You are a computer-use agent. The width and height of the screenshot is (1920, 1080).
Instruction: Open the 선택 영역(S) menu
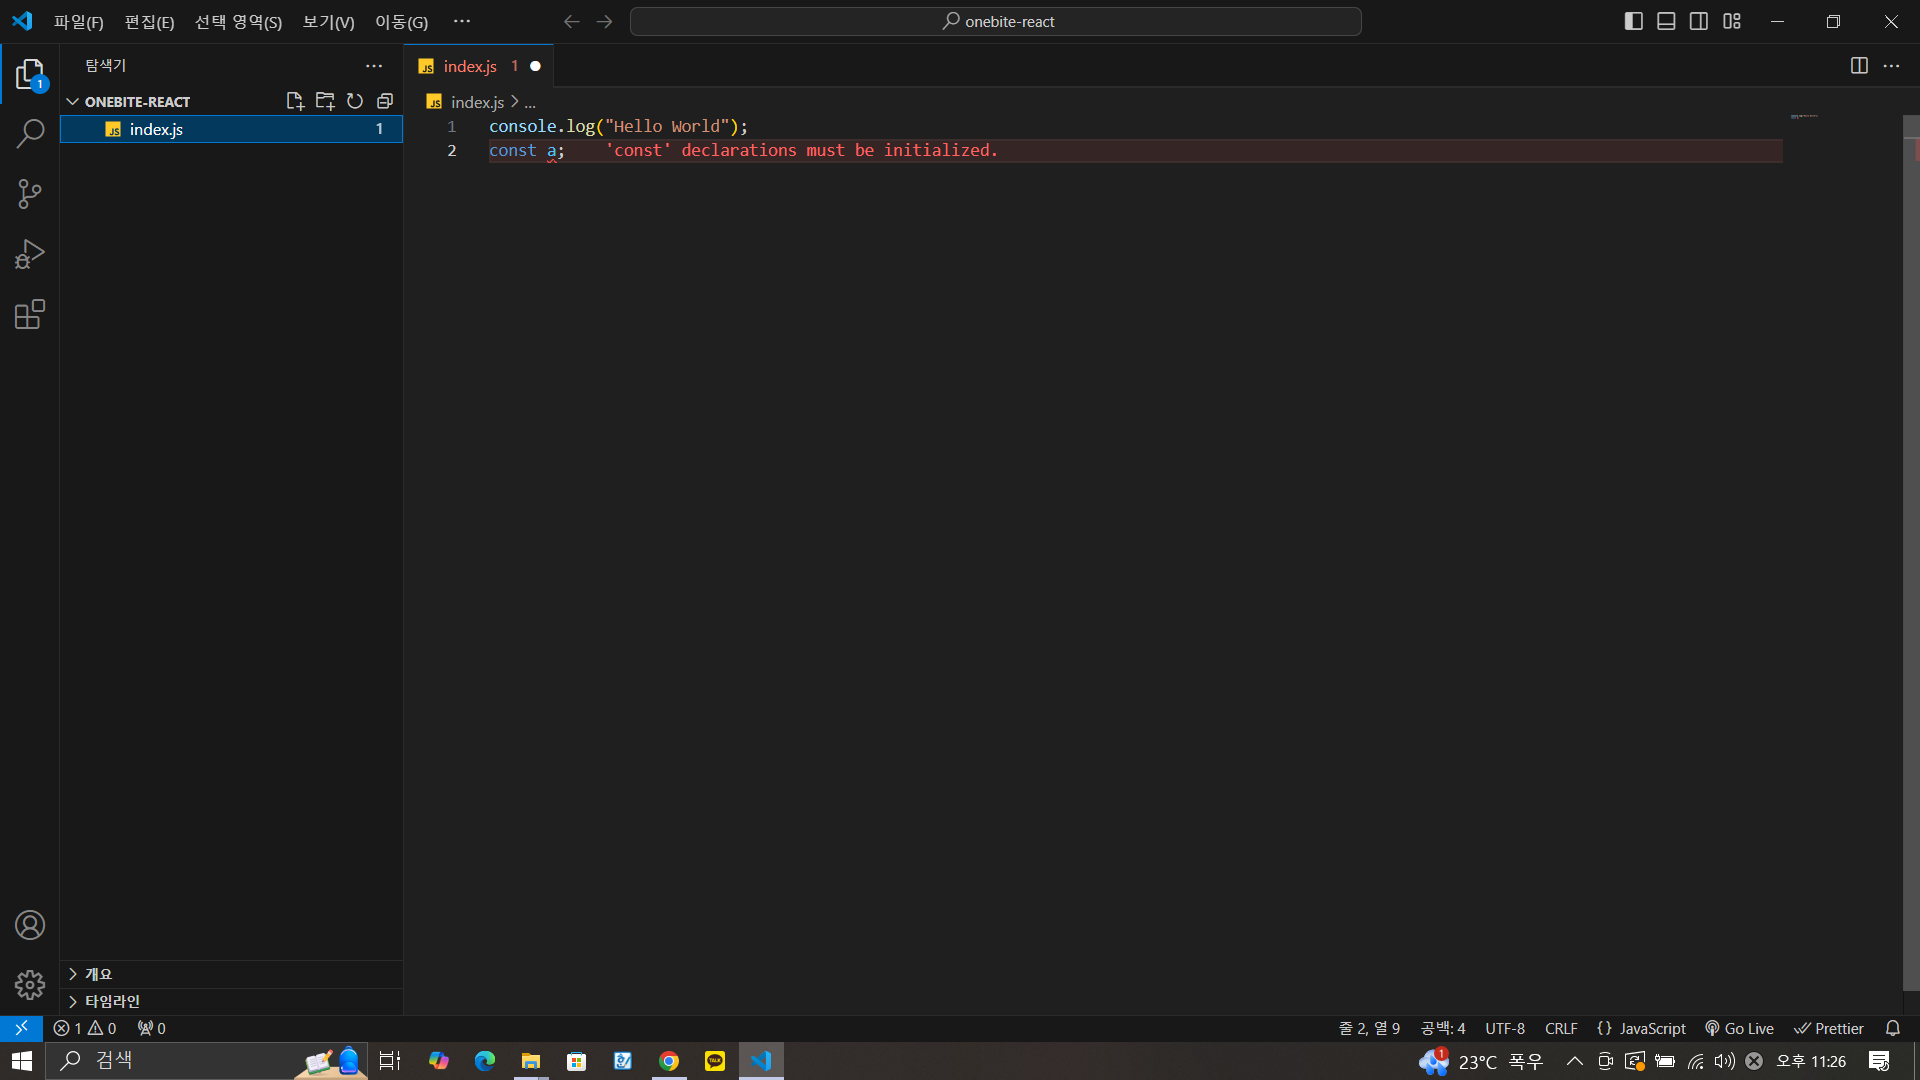238,22
